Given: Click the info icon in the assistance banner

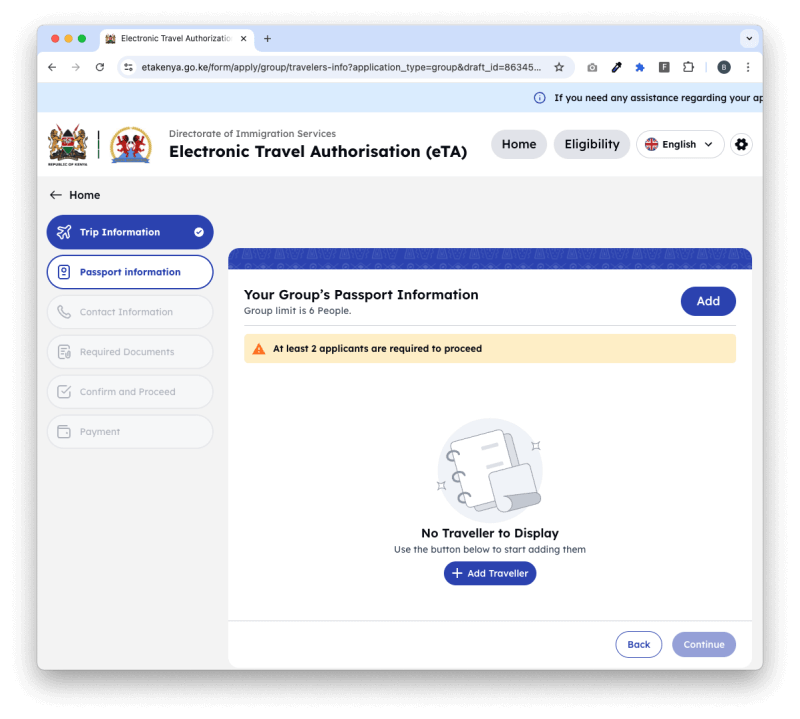Looking at the screenshot, I should coord(539,98).
